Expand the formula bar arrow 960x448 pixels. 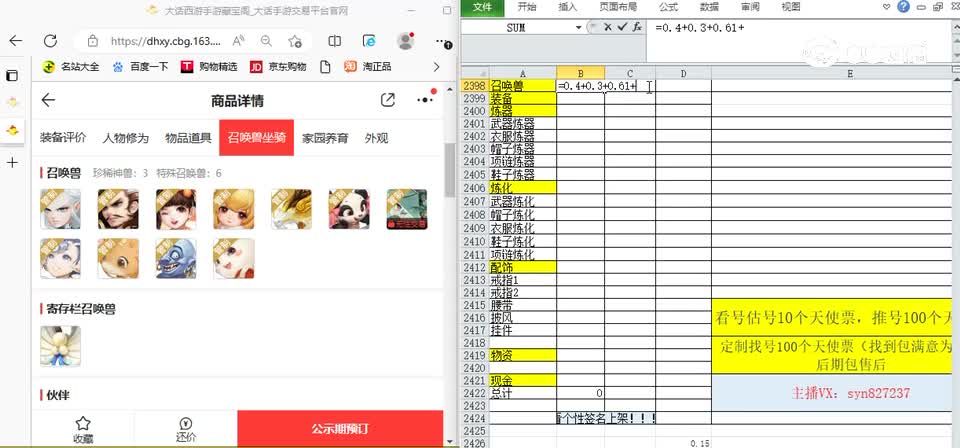click(x=955, y=27)
